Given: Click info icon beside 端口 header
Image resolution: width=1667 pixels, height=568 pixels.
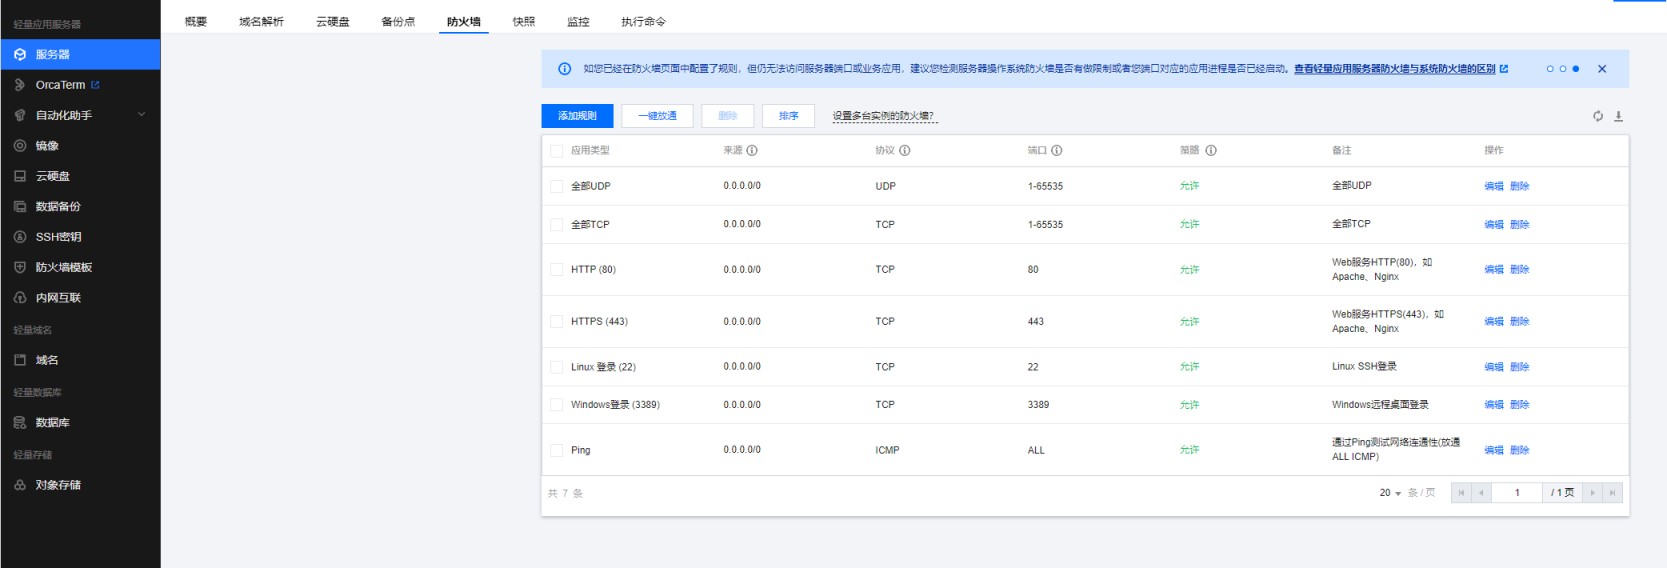Looking at the screenshot, I should pyautogui.click(x=1056, y=150).
